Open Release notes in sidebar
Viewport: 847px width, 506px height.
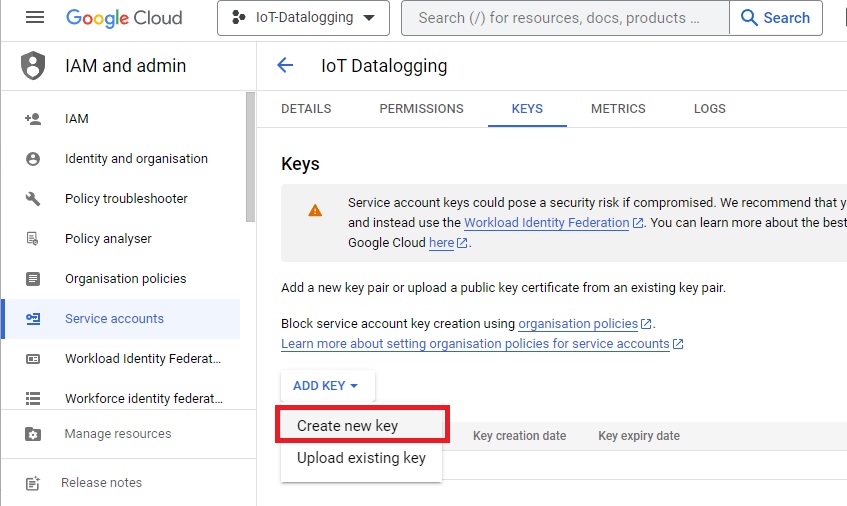[128, 483]
